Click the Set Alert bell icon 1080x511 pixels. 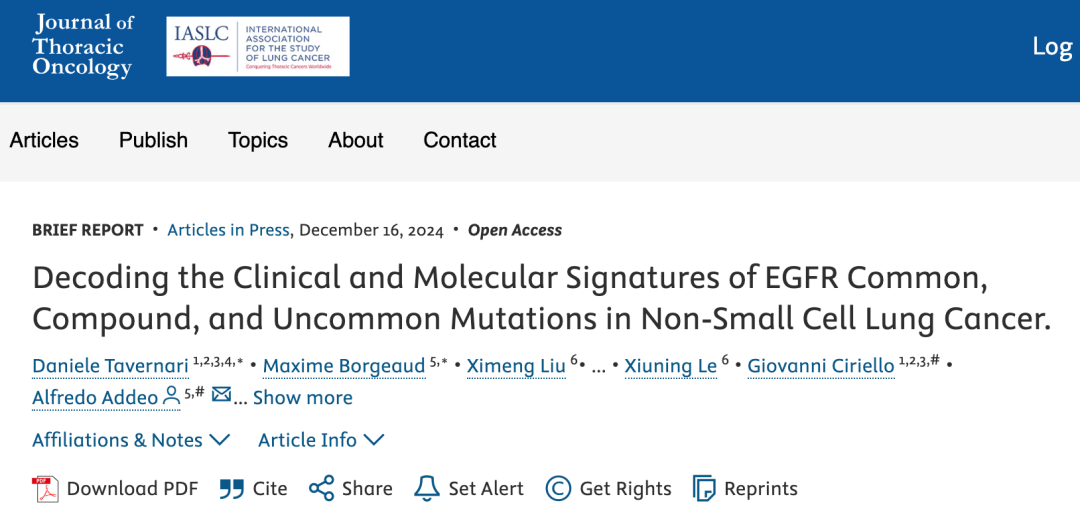[x=427, y=488]
